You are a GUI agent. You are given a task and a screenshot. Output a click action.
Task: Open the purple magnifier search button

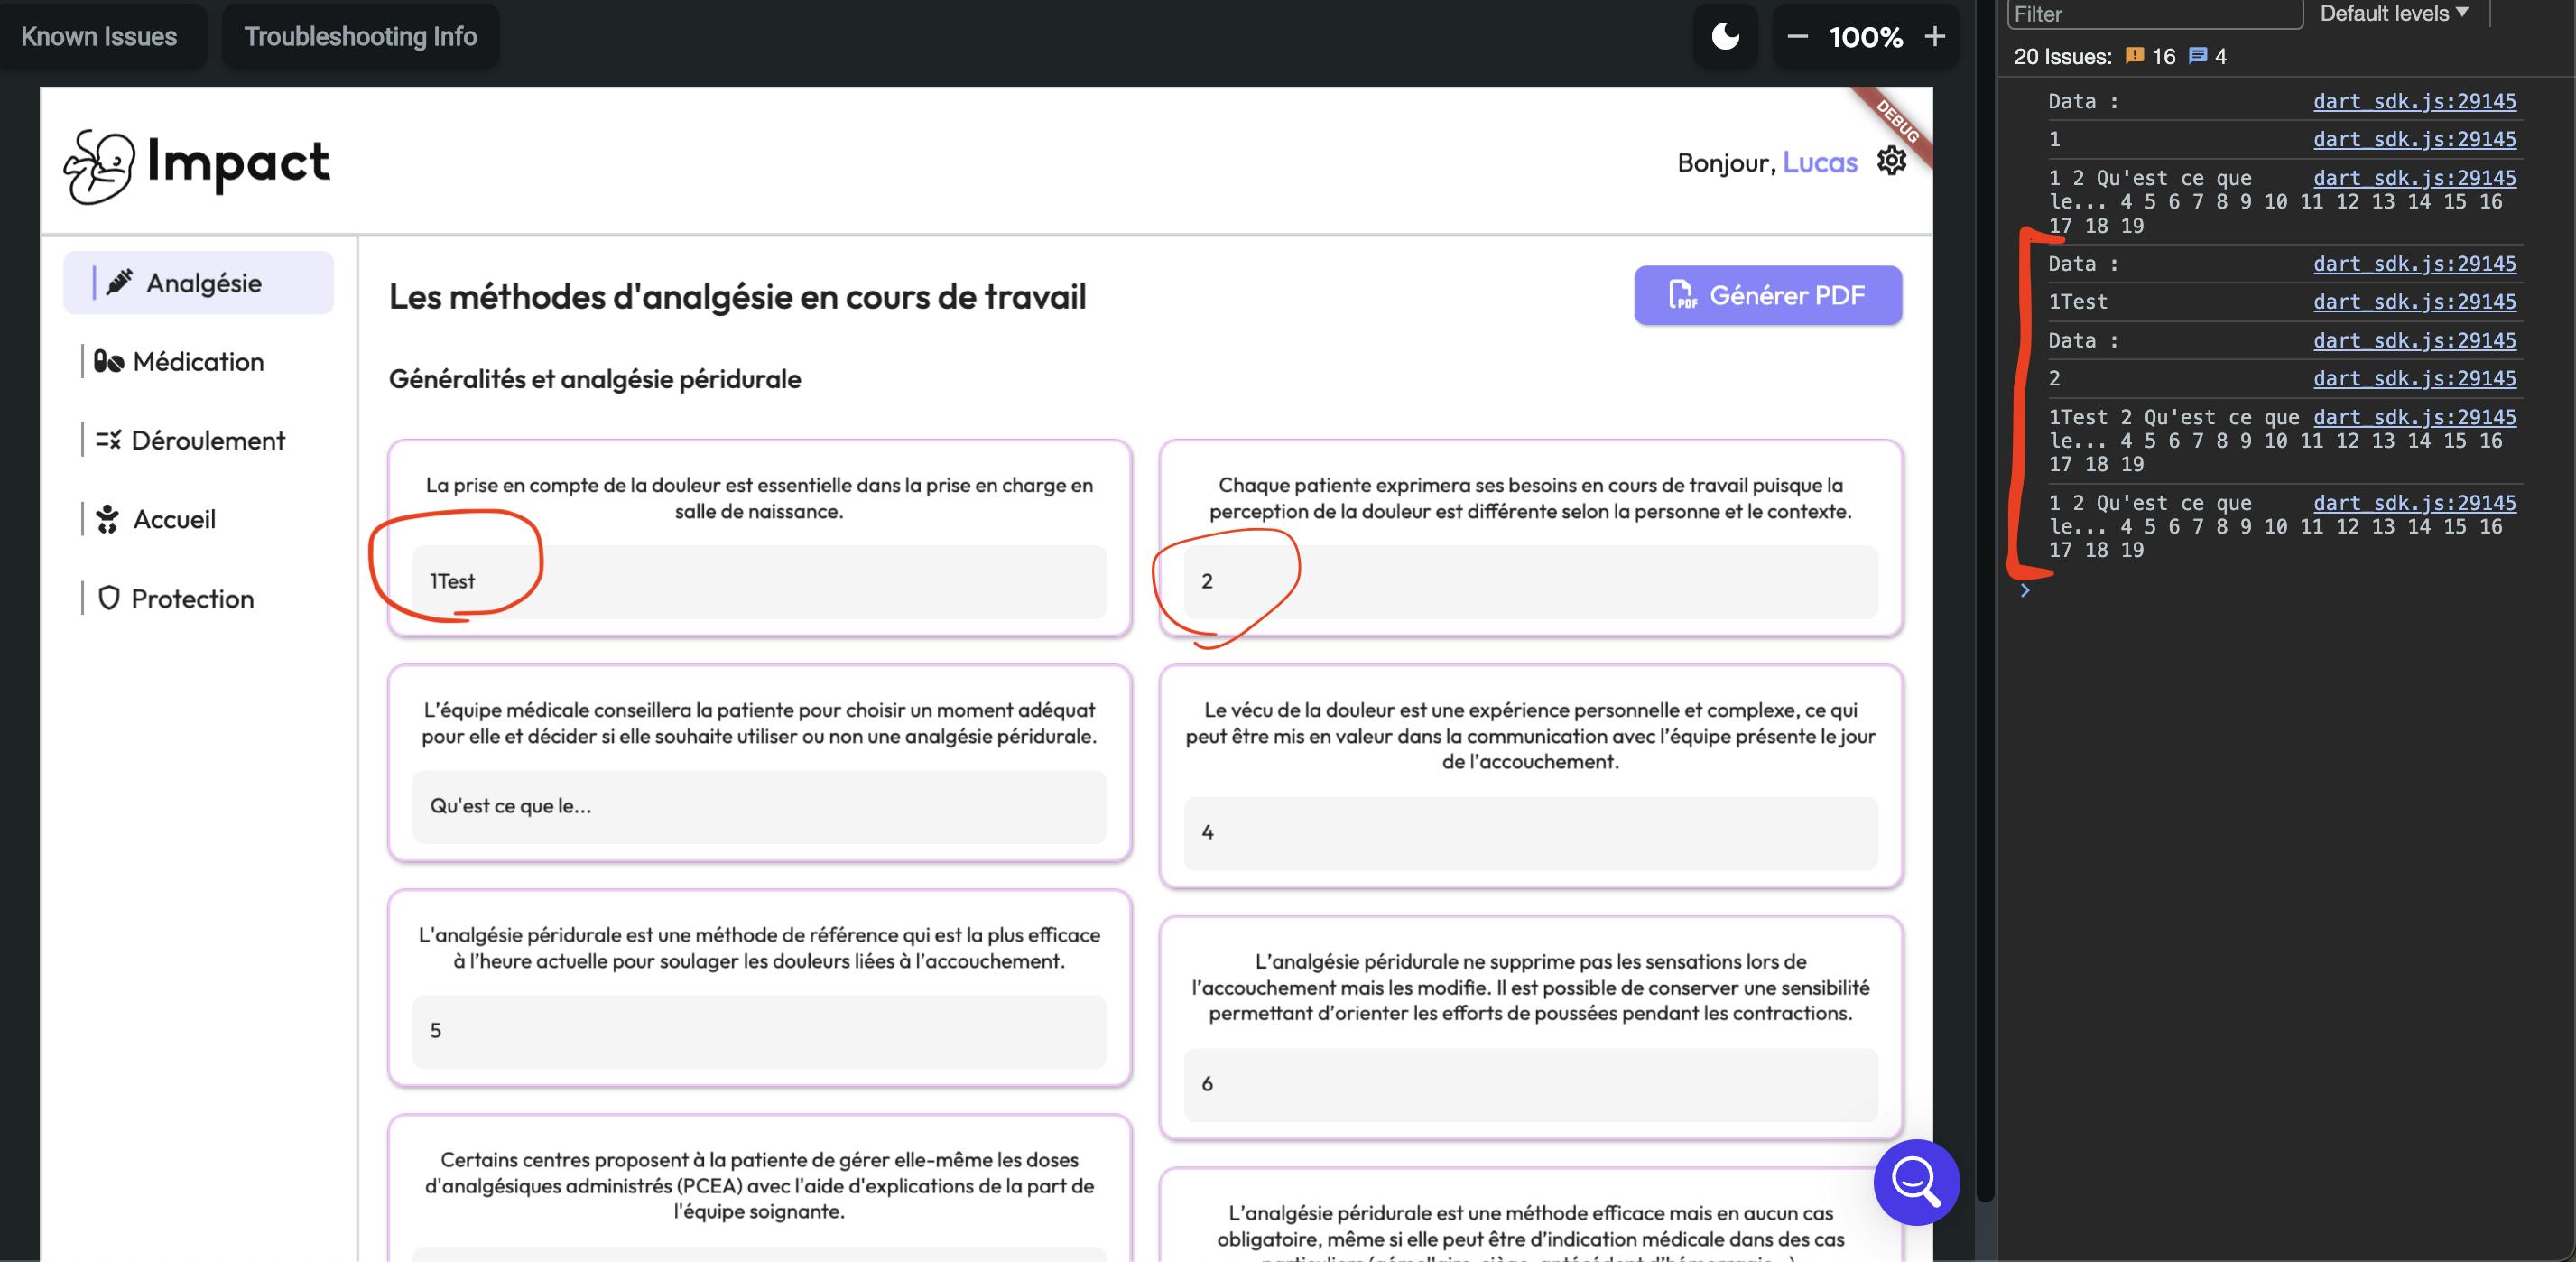pyautogui.click(x=1915, y=1182)
